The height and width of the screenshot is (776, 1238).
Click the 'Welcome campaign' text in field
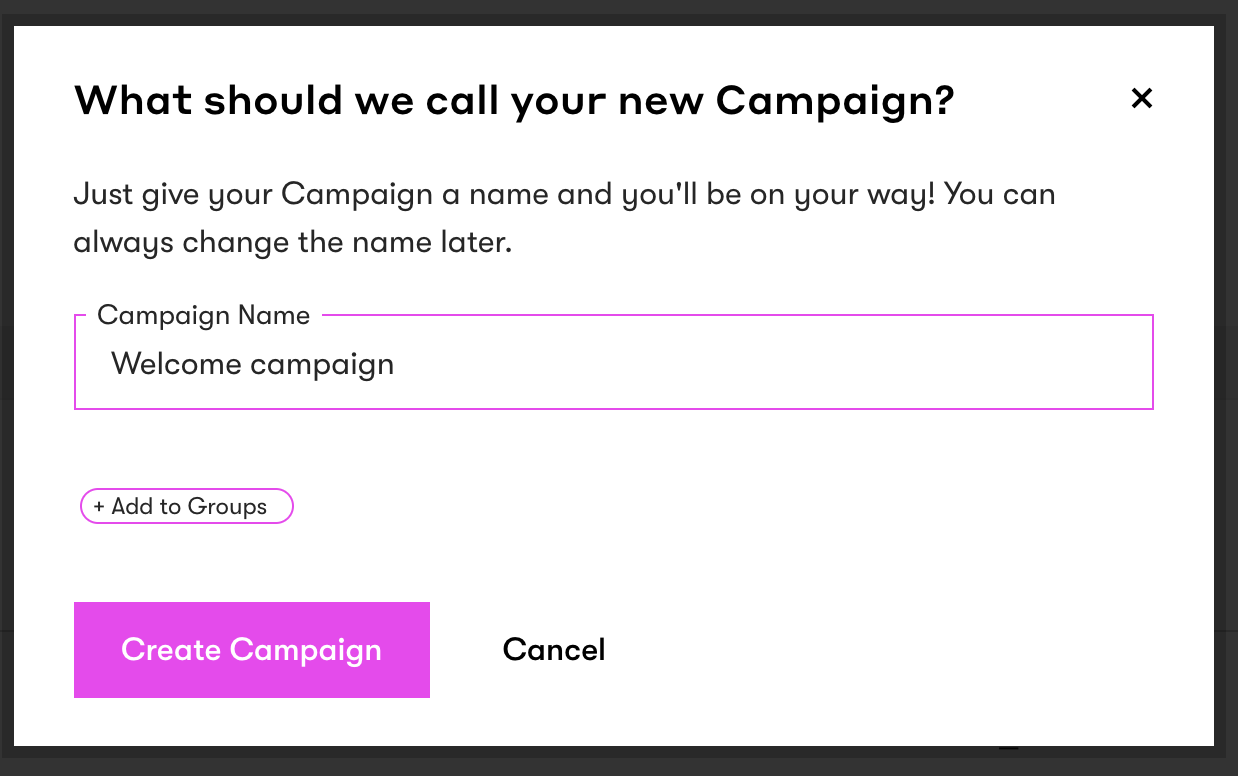tap(252, 364)
